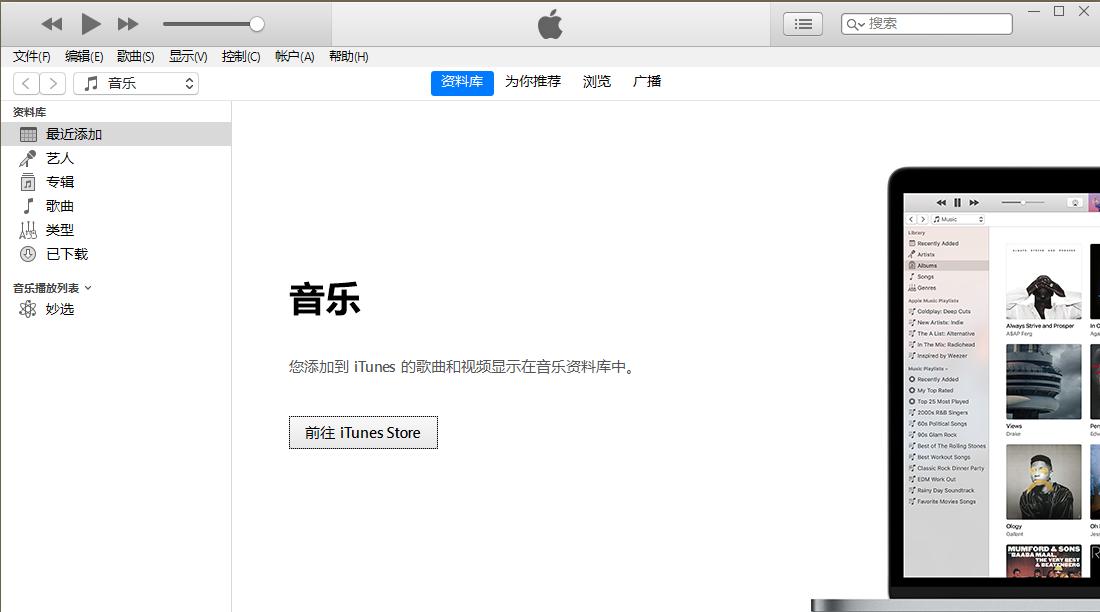Click the grid icon next to 最近添加

click(x=28, y=134)
